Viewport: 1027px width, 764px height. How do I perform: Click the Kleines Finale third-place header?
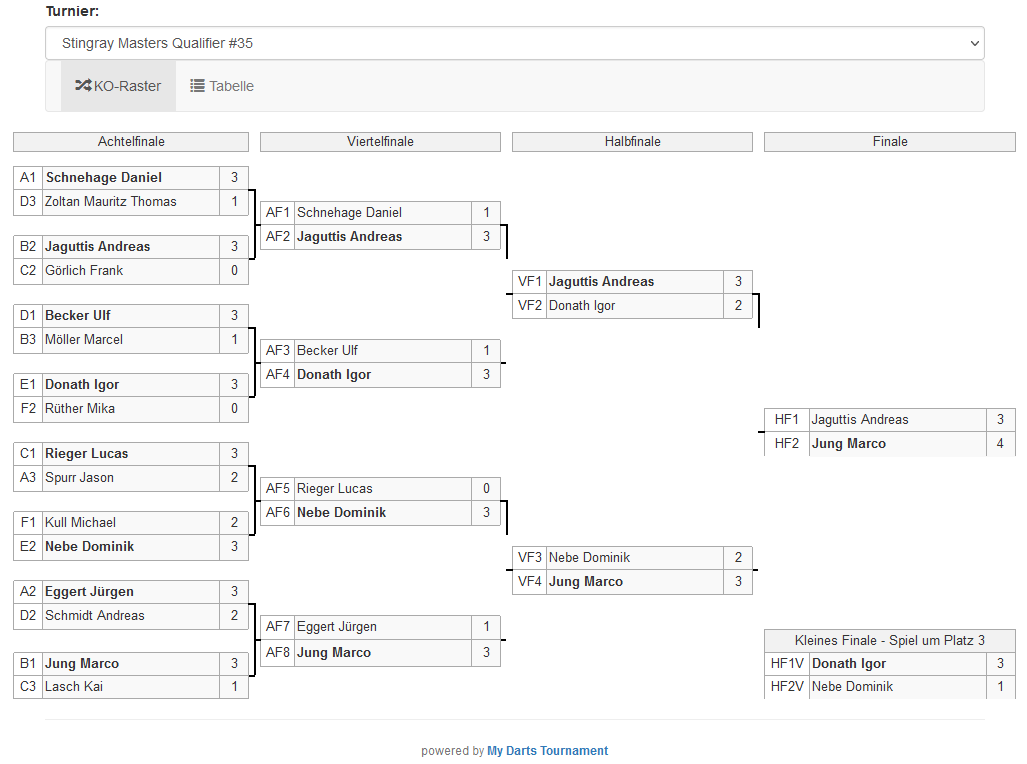coord(889,640)
